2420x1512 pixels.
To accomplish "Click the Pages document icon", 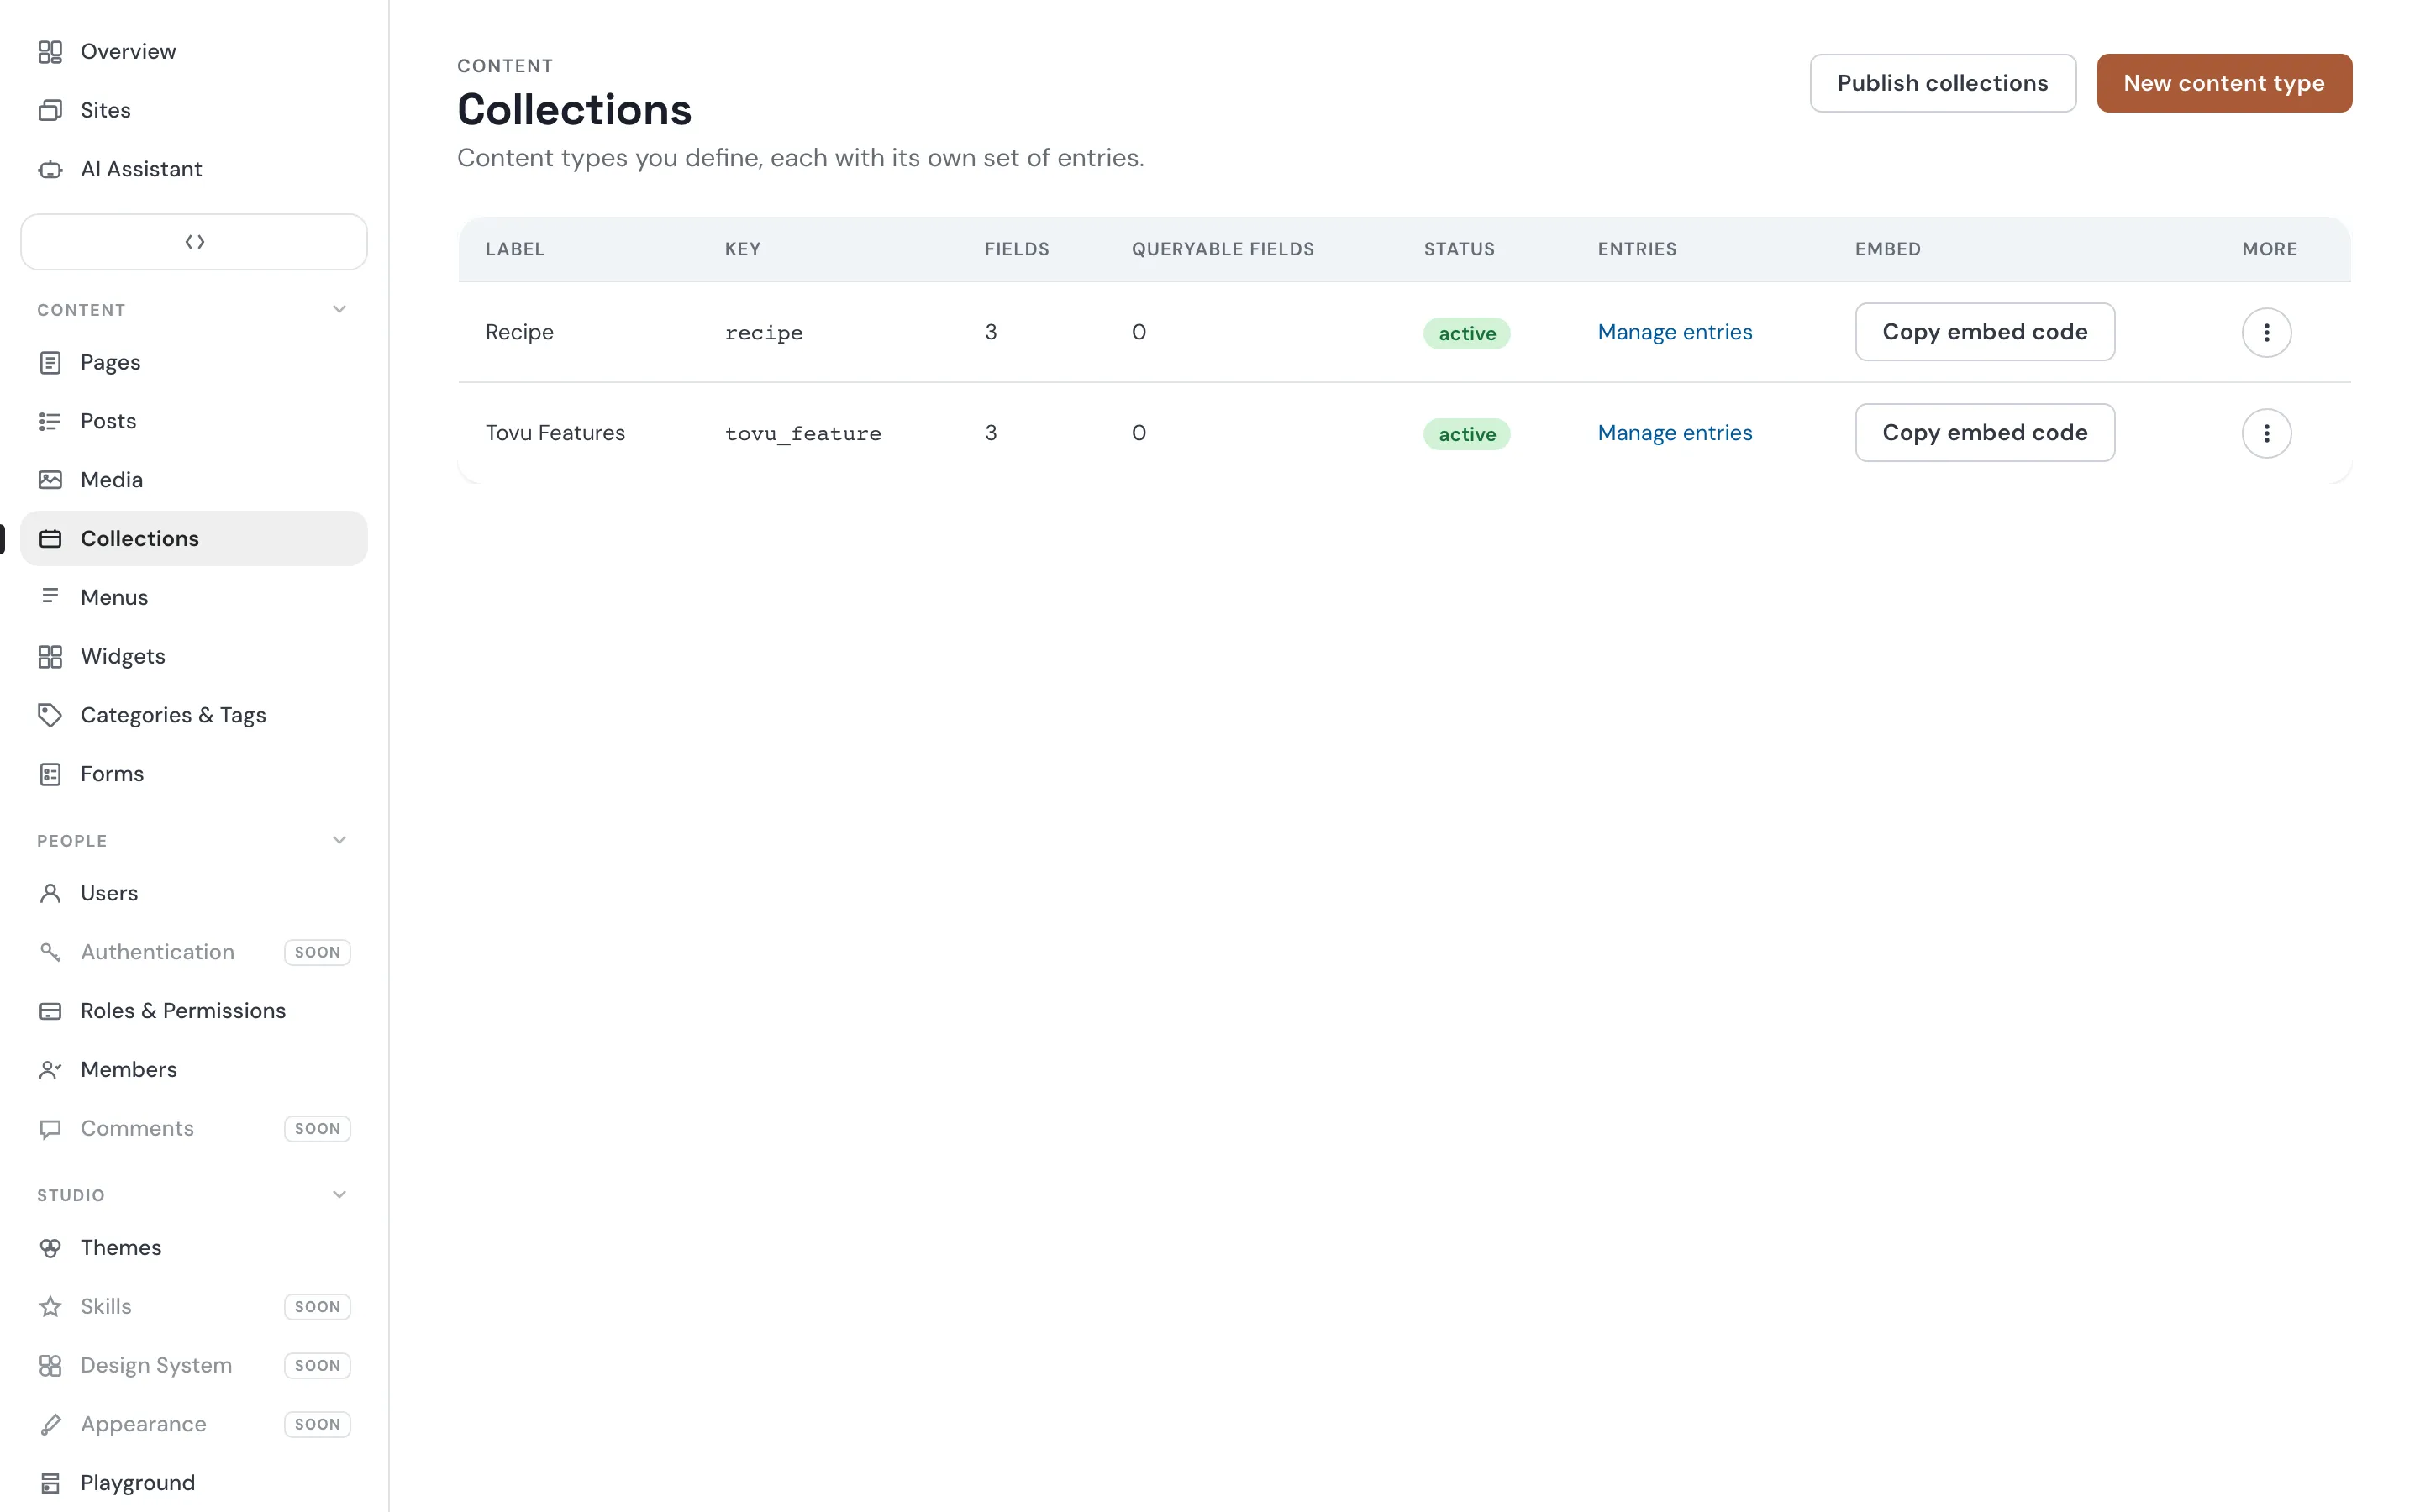I will (50, 362).
